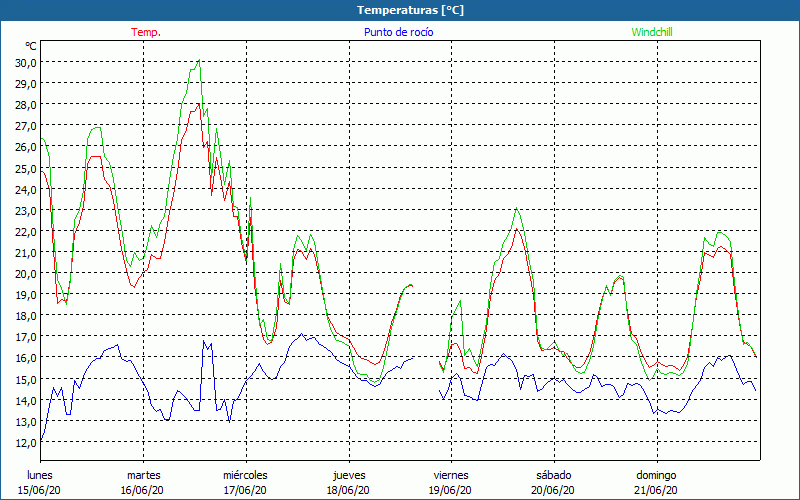Screen dimensions: 800x500
Task: Click the '16,0' y-axis value
Action: (26, 359)
